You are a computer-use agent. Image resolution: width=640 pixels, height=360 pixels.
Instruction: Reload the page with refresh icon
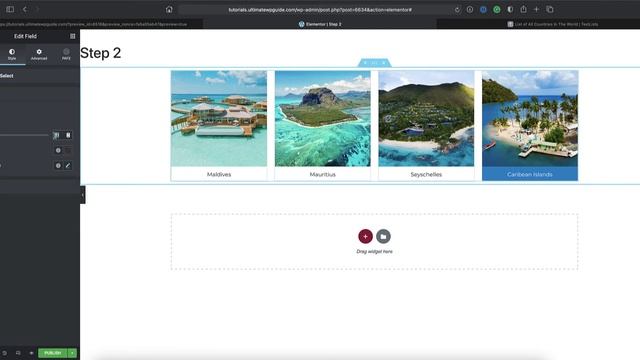[x=457, y=9]
